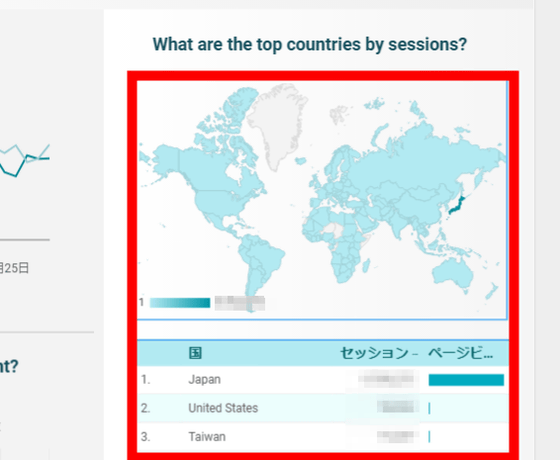Click the 25日 date label

coord(14,268)
